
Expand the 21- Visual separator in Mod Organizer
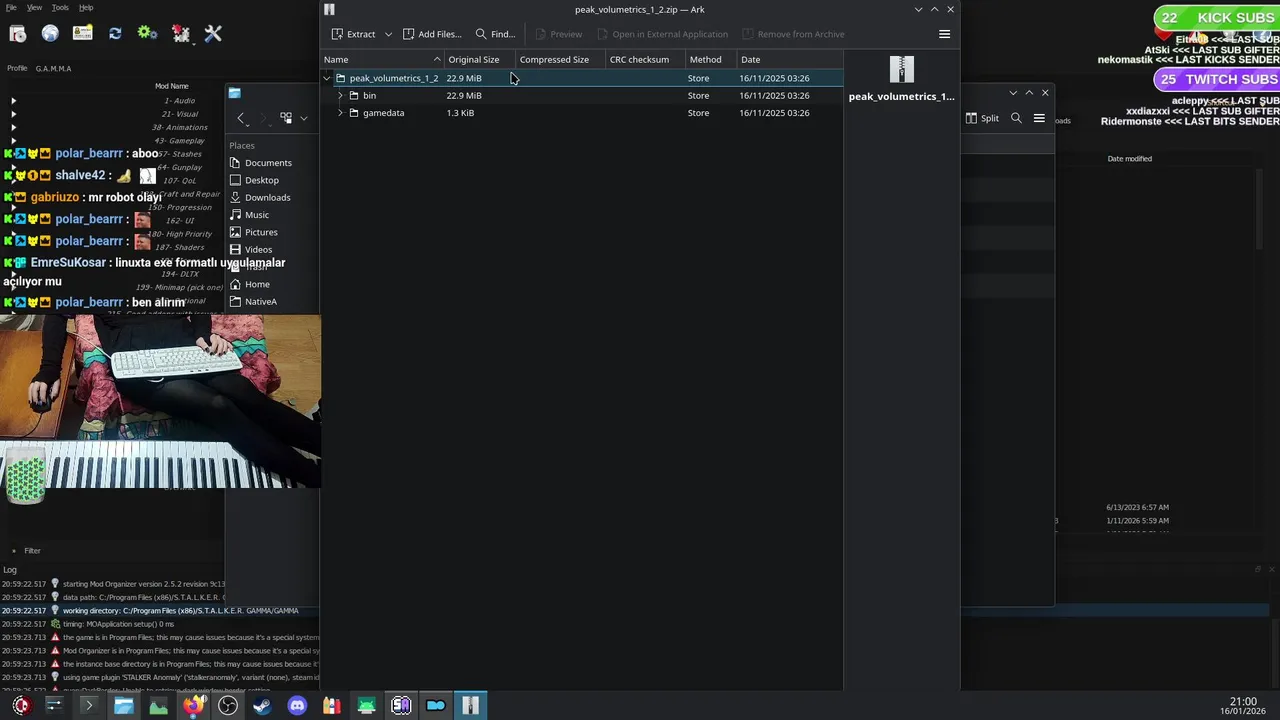tap(13, 114)
